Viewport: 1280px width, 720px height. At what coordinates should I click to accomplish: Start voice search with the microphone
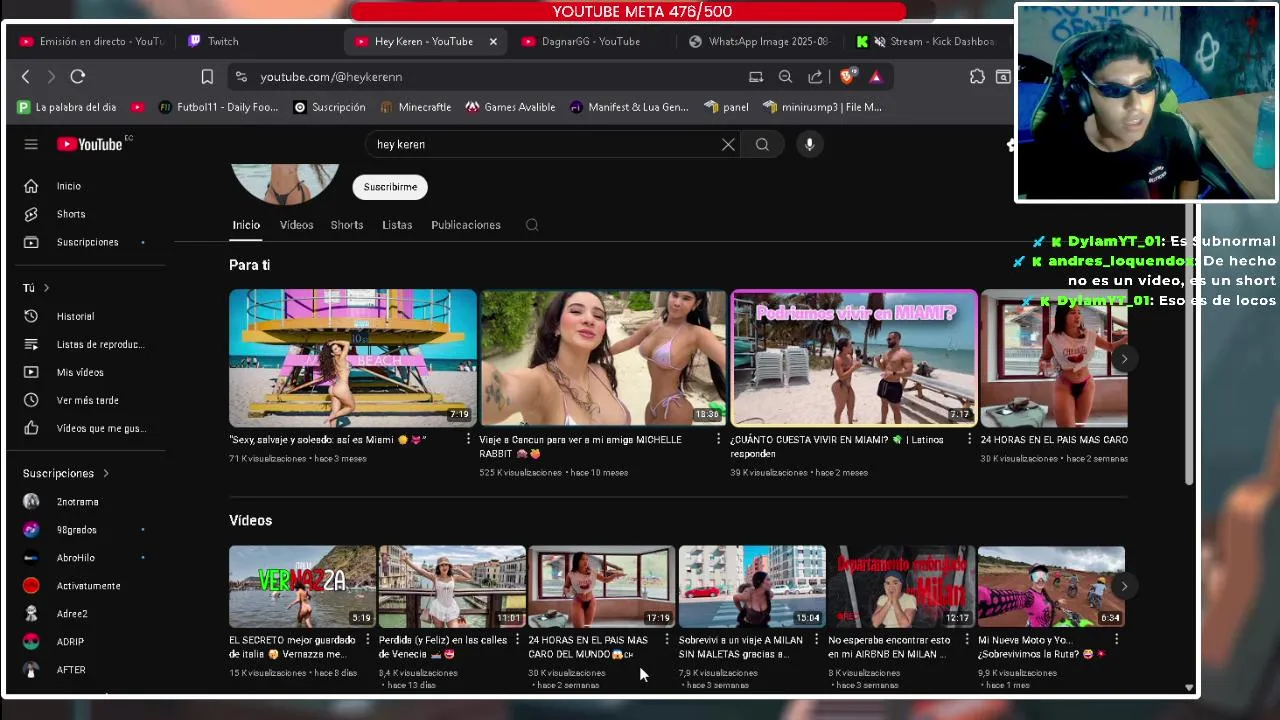coord(809,144)
